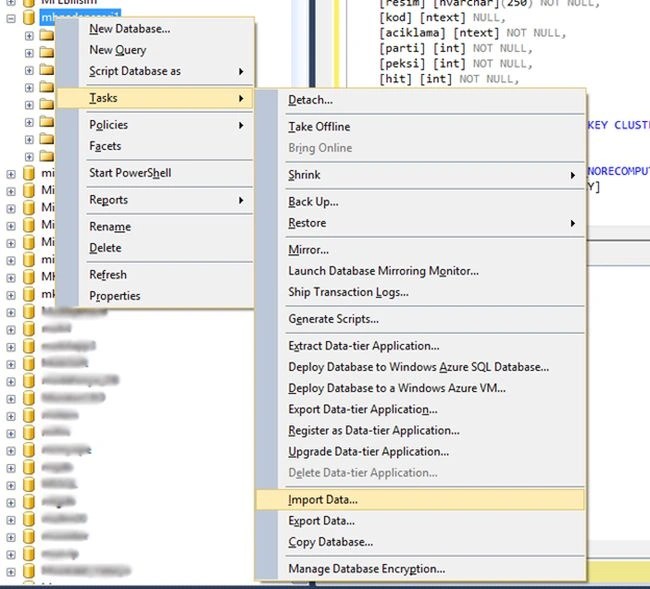The width and height of the screenshot is (650, 589).
Task: Open Manage Database Encryption...
Action: 420,569
